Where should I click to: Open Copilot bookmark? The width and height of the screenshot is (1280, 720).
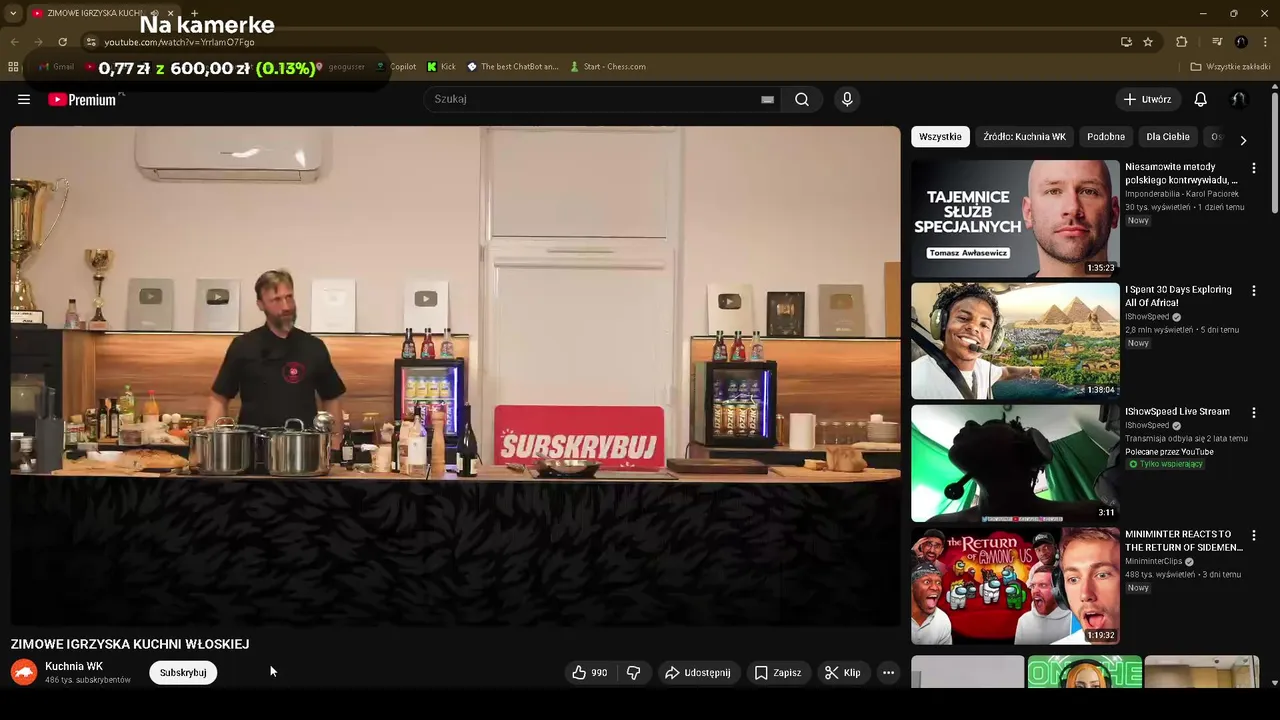pos(396,67)
